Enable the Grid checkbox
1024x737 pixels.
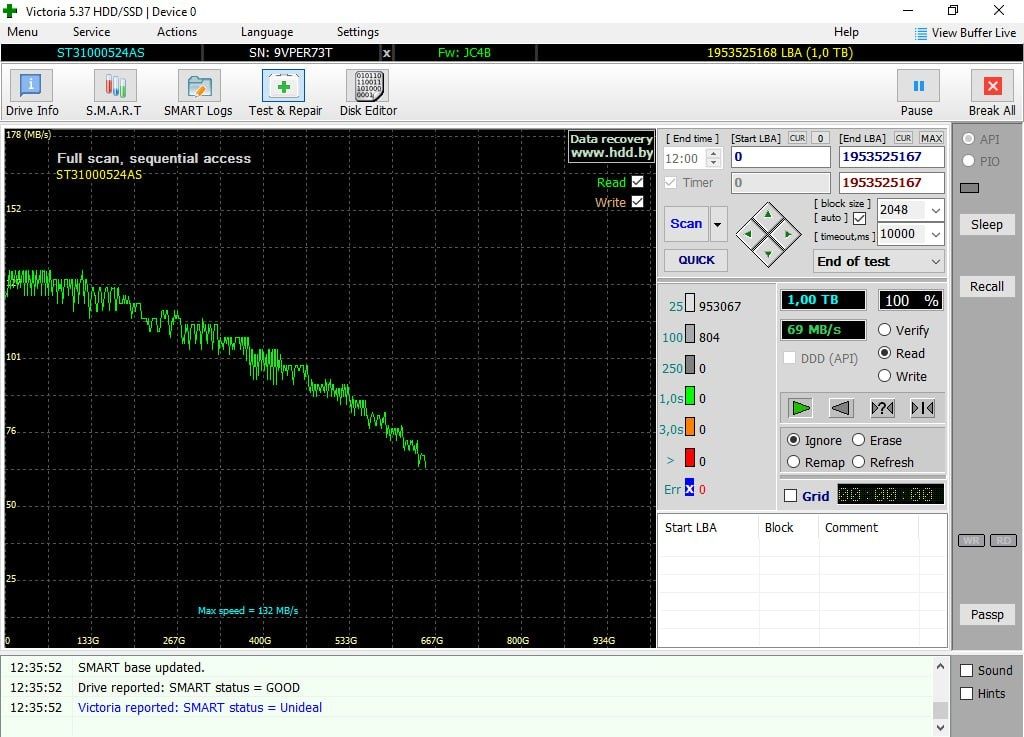pos(790,495)
